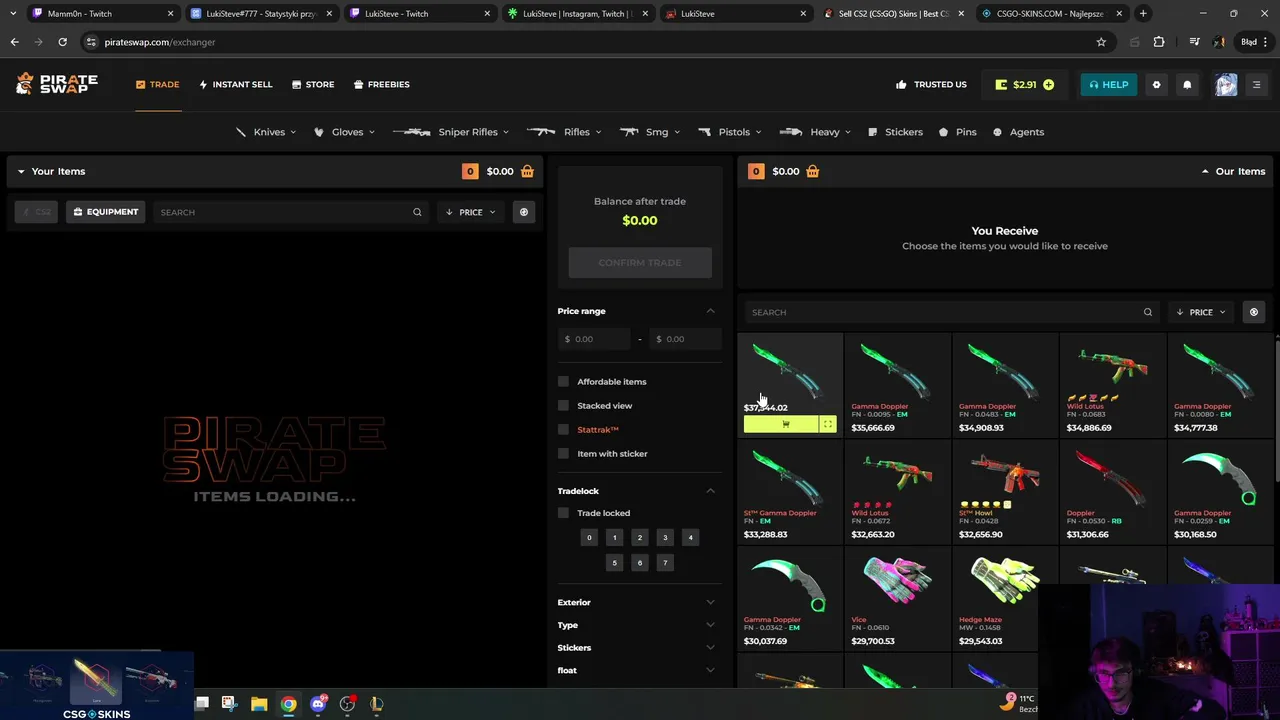Switch to the TRADE tab
The width and height of the screenshot is (1280, 720).
click(158, 84)
